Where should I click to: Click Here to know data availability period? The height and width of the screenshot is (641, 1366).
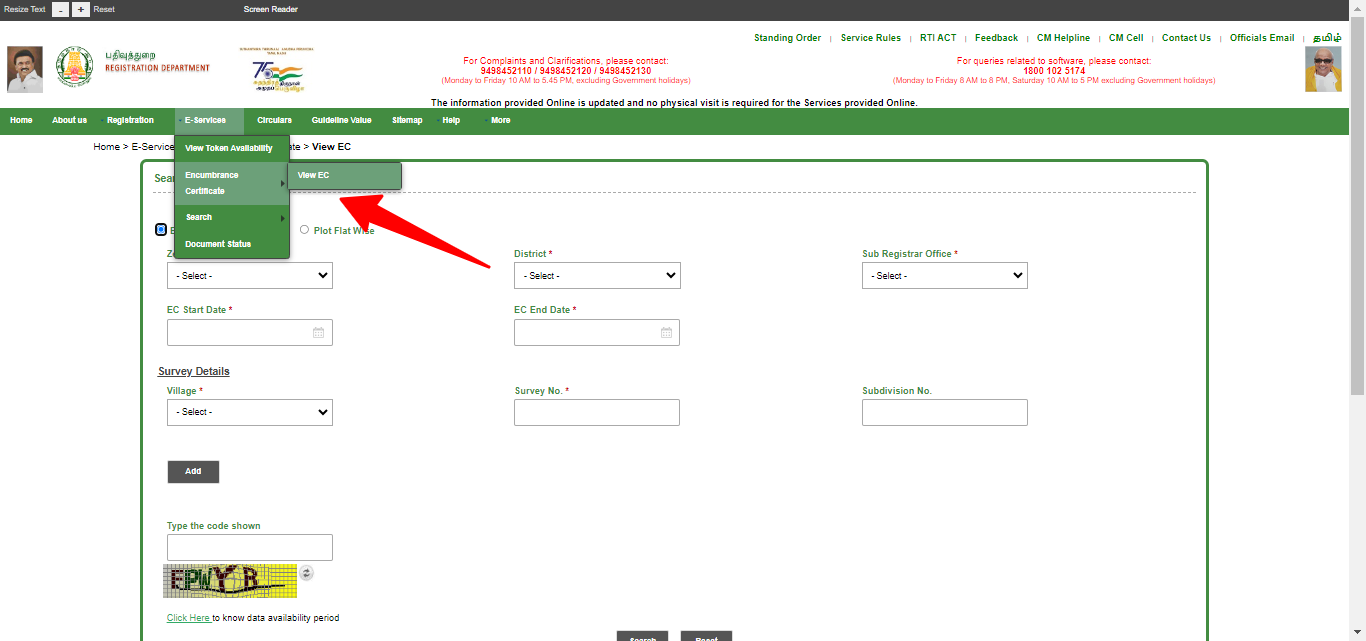point(188,617)
